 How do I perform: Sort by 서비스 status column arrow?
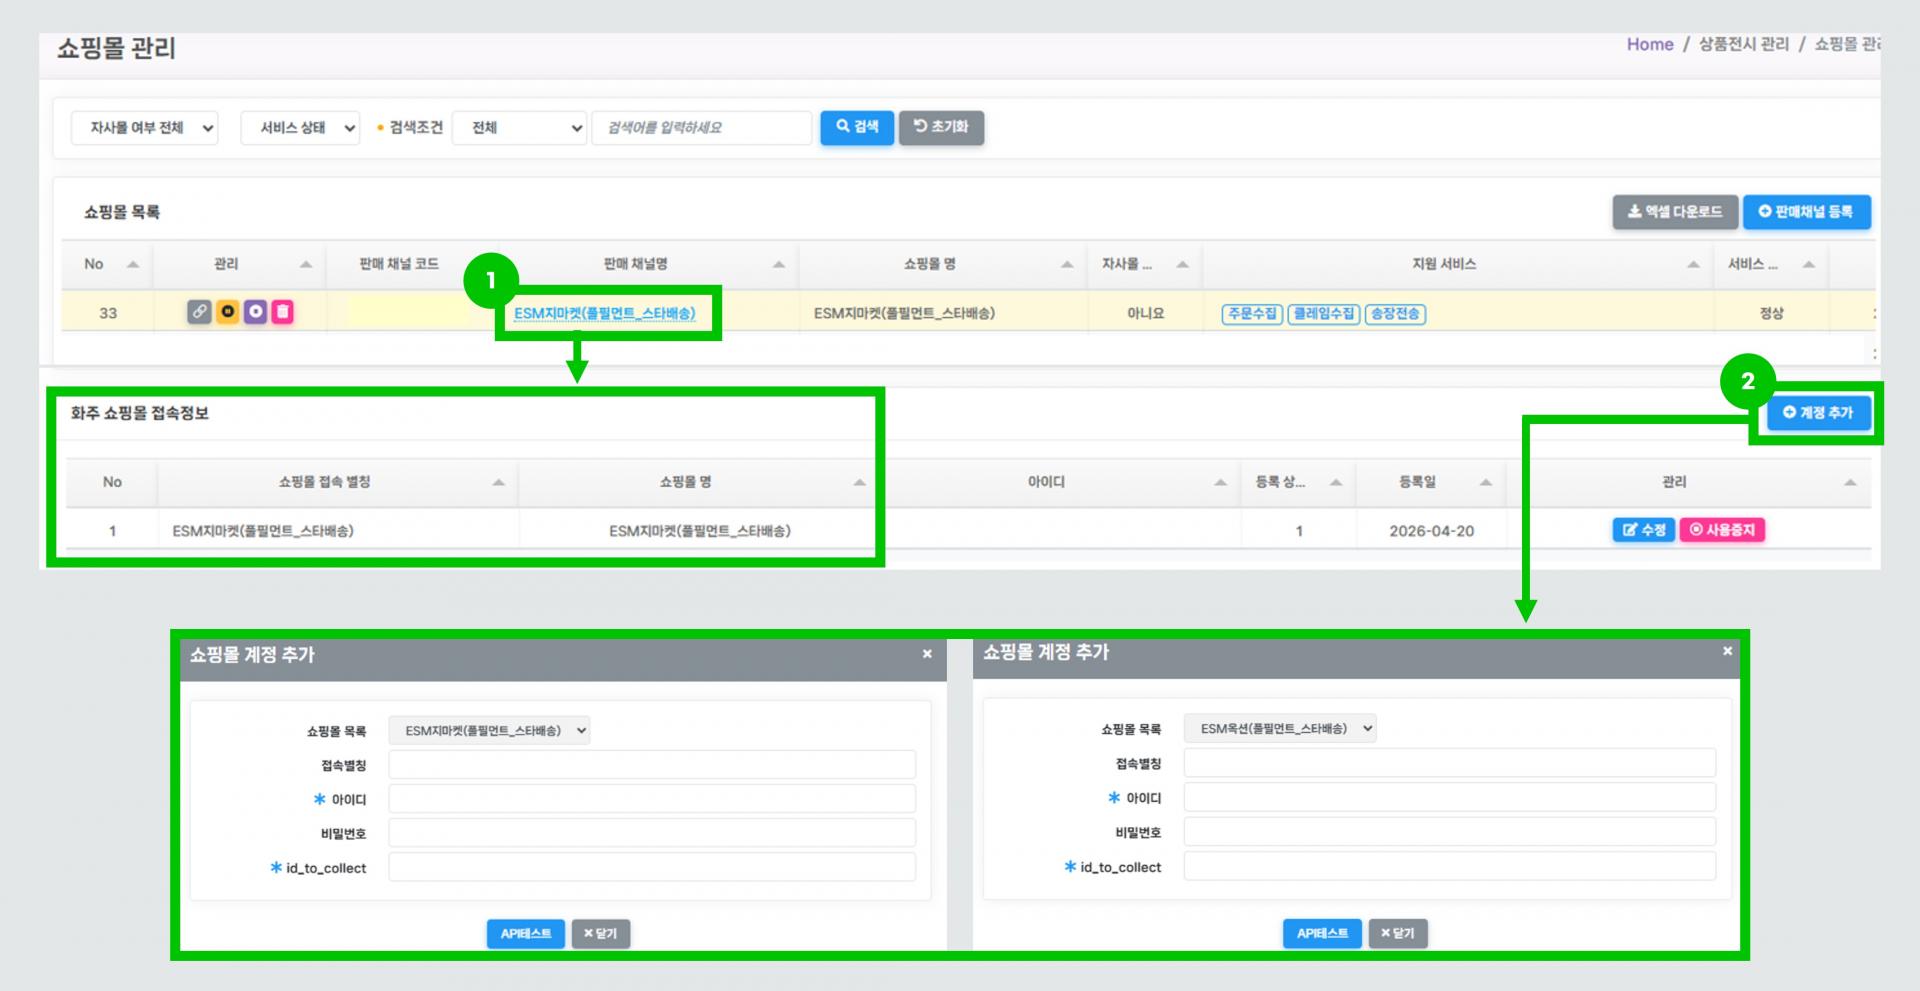click(1808, 264)
